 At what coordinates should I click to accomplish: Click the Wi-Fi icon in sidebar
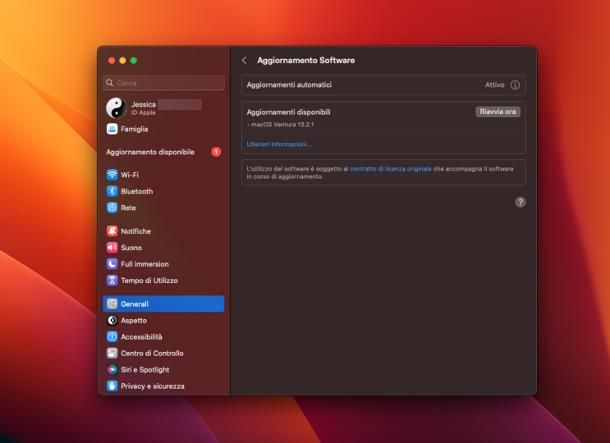coord(112,175)
